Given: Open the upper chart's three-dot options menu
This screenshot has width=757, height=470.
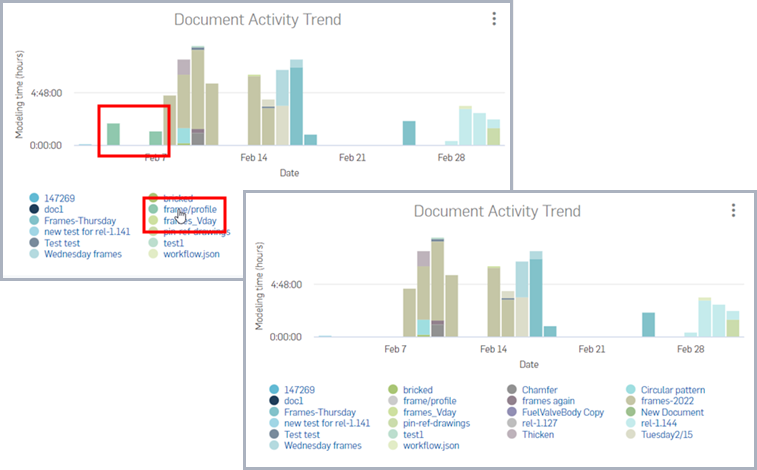Looking at the screenshot, I should tap(494, 19).
